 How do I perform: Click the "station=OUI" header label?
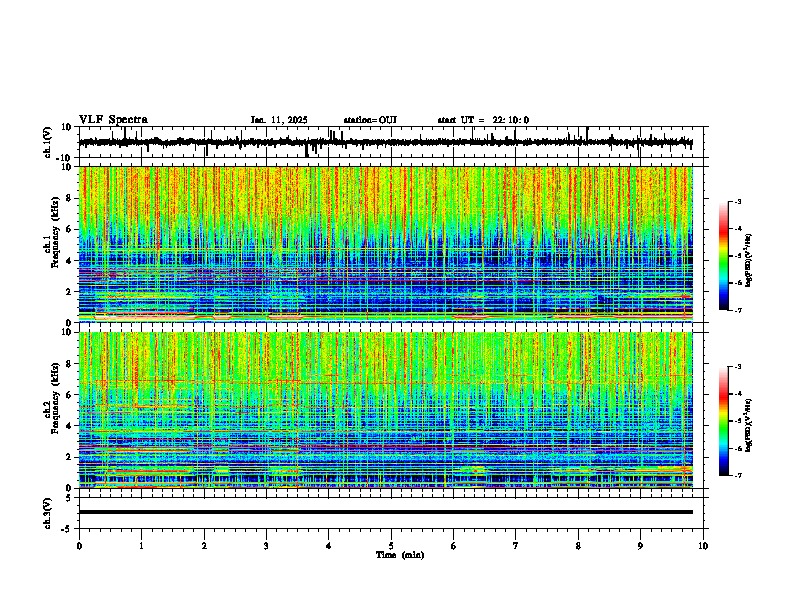(x=370, y=120)
